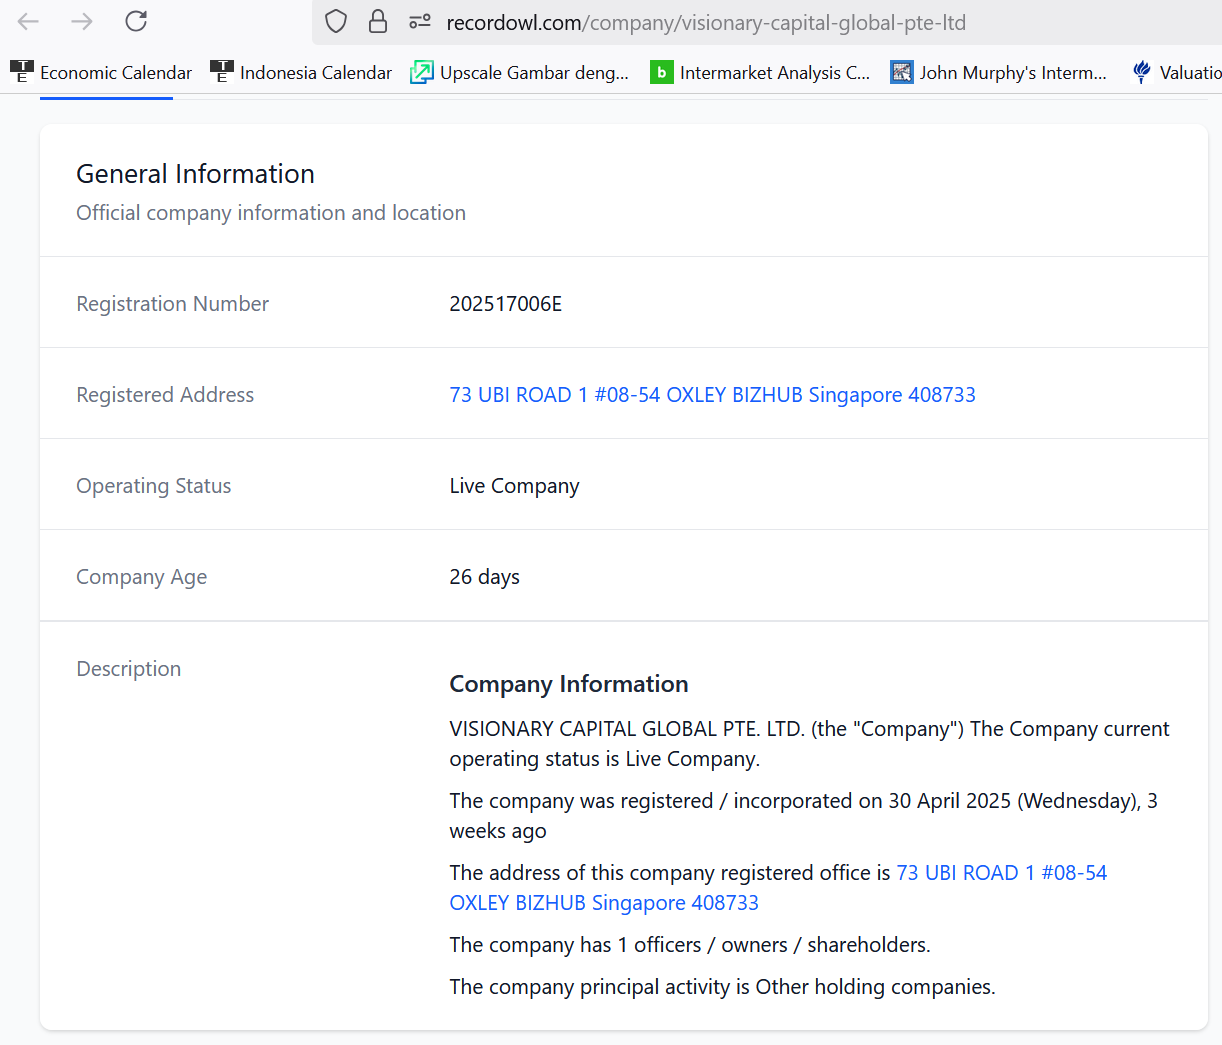This screenshot has height=1045, width=1222.
Task: Click 'Official company information and location' subtitle
Action: (x=271, y=213)
